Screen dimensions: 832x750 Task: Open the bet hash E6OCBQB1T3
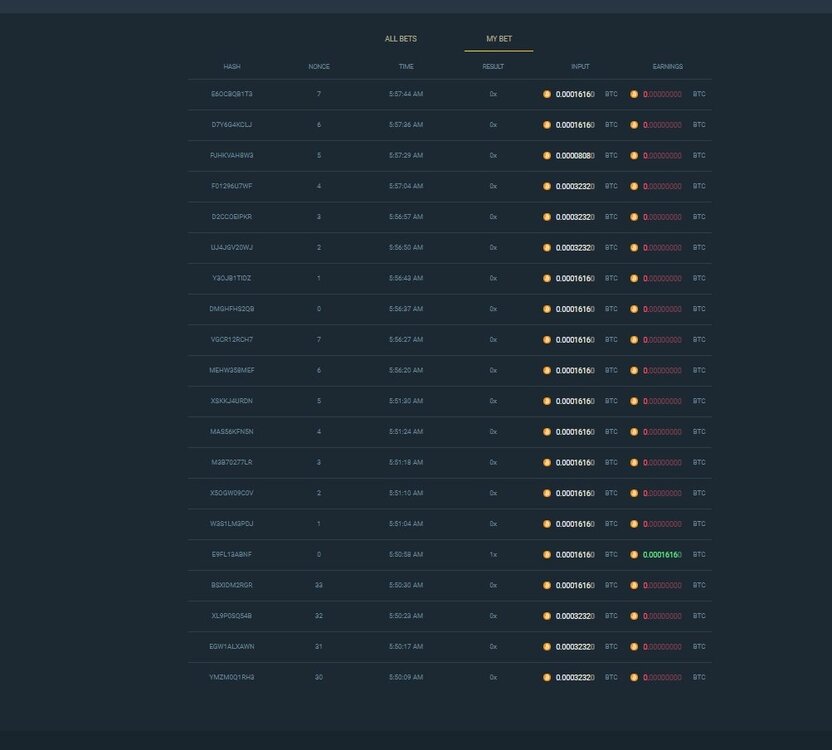pos(232,94)
